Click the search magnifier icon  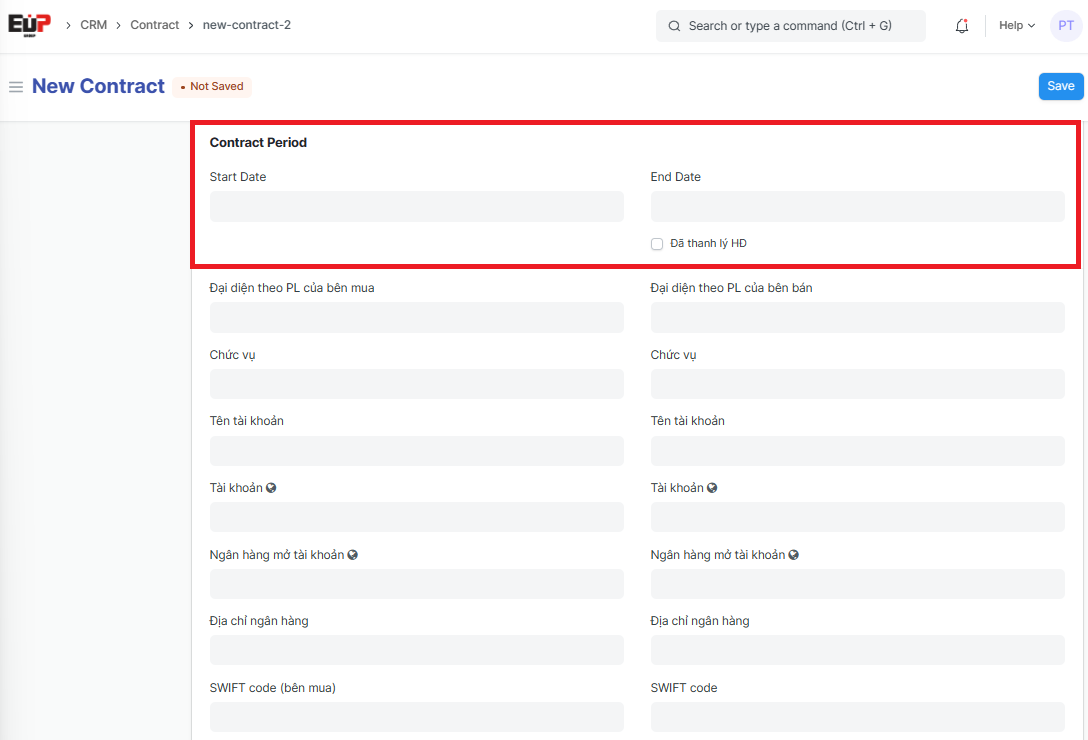coord(674,26)
